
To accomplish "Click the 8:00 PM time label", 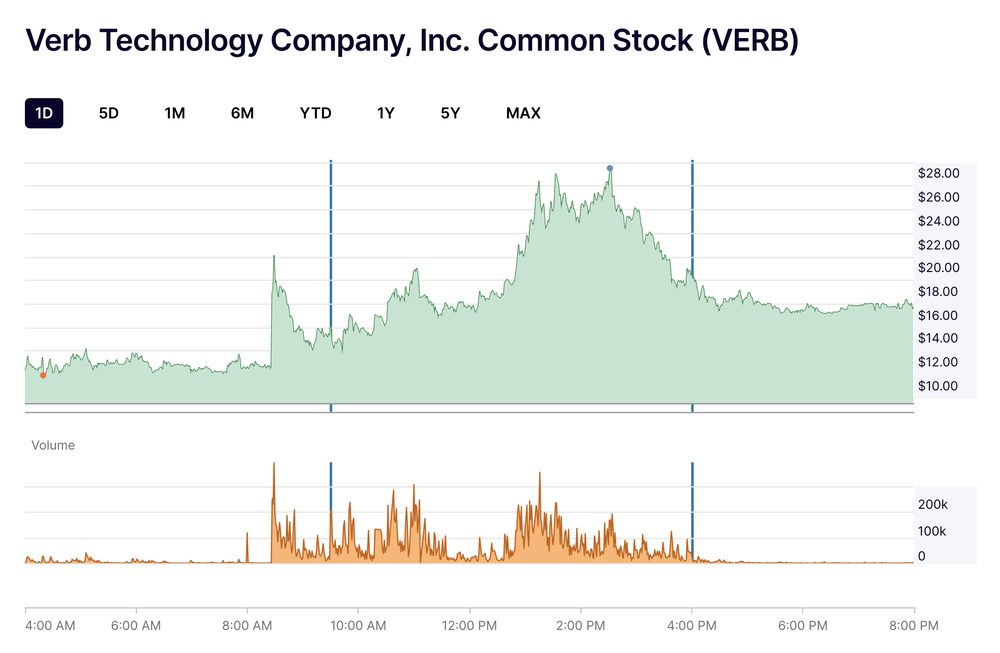I will 912,625.
